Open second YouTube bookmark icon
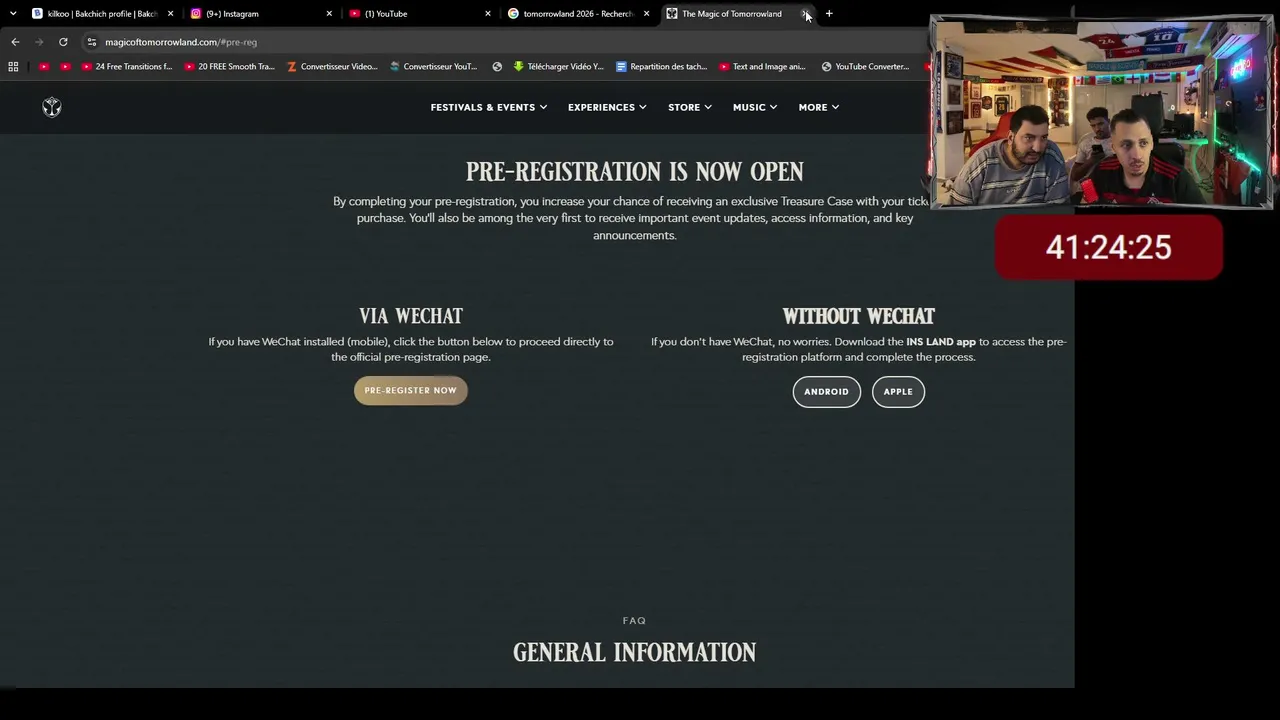Screen dimensions: 1280x720 click(65, 67)
